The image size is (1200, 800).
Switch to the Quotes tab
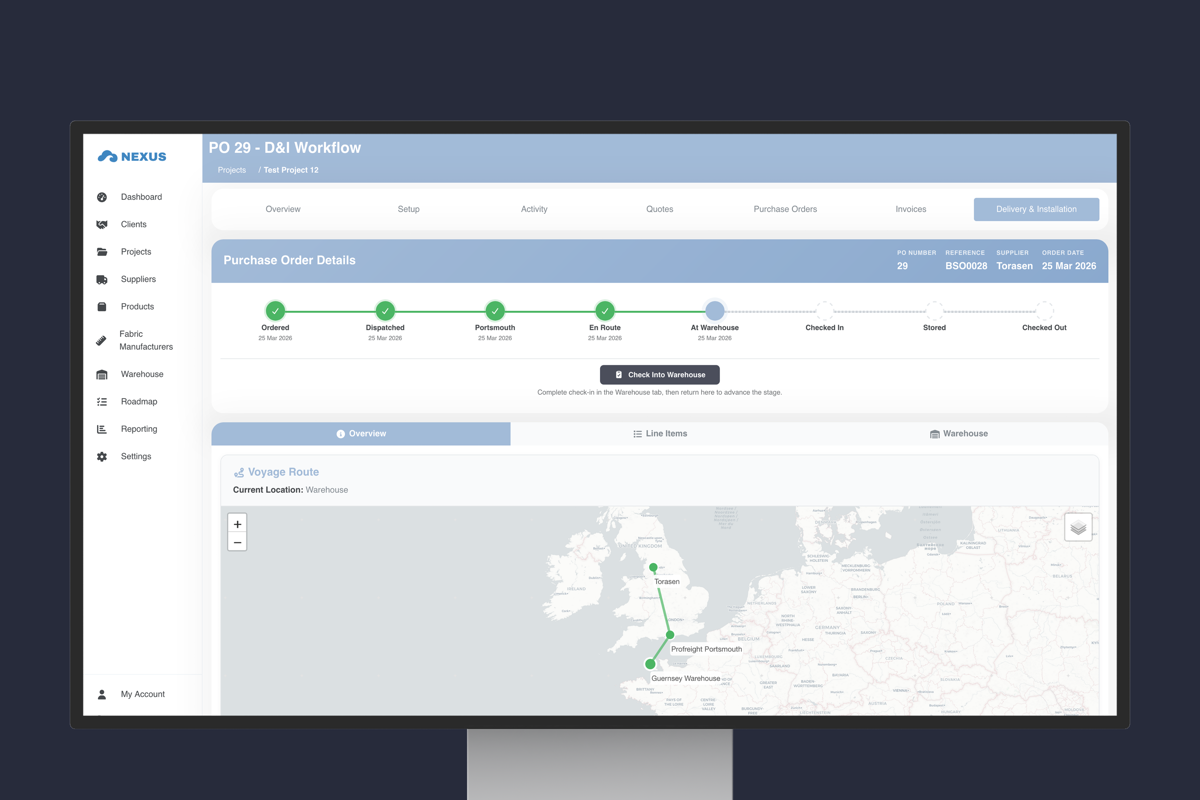659,209
